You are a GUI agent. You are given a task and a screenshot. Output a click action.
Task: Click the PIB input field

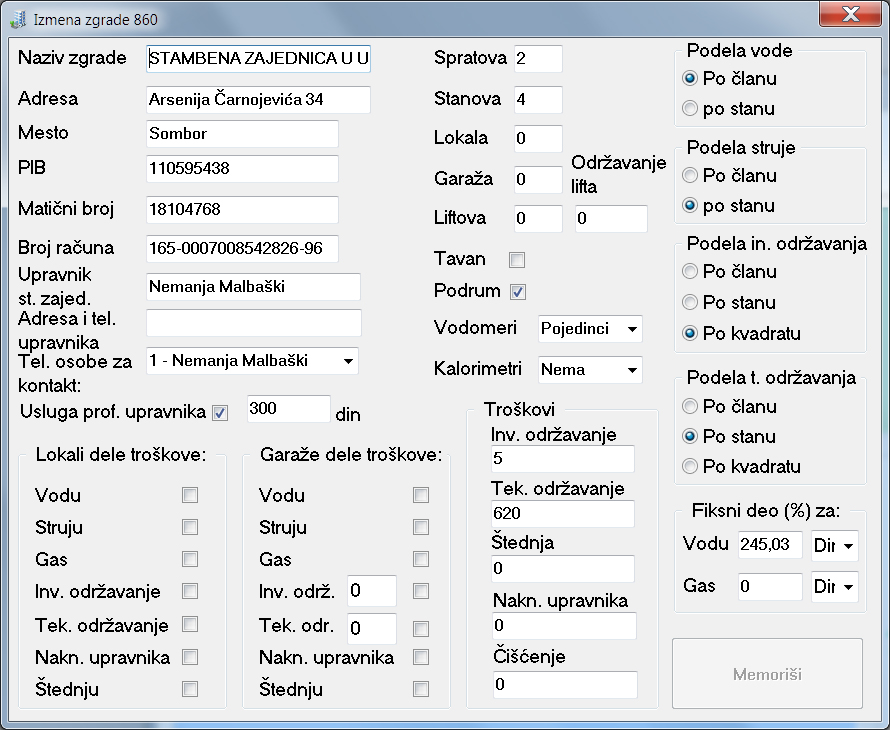242,169
